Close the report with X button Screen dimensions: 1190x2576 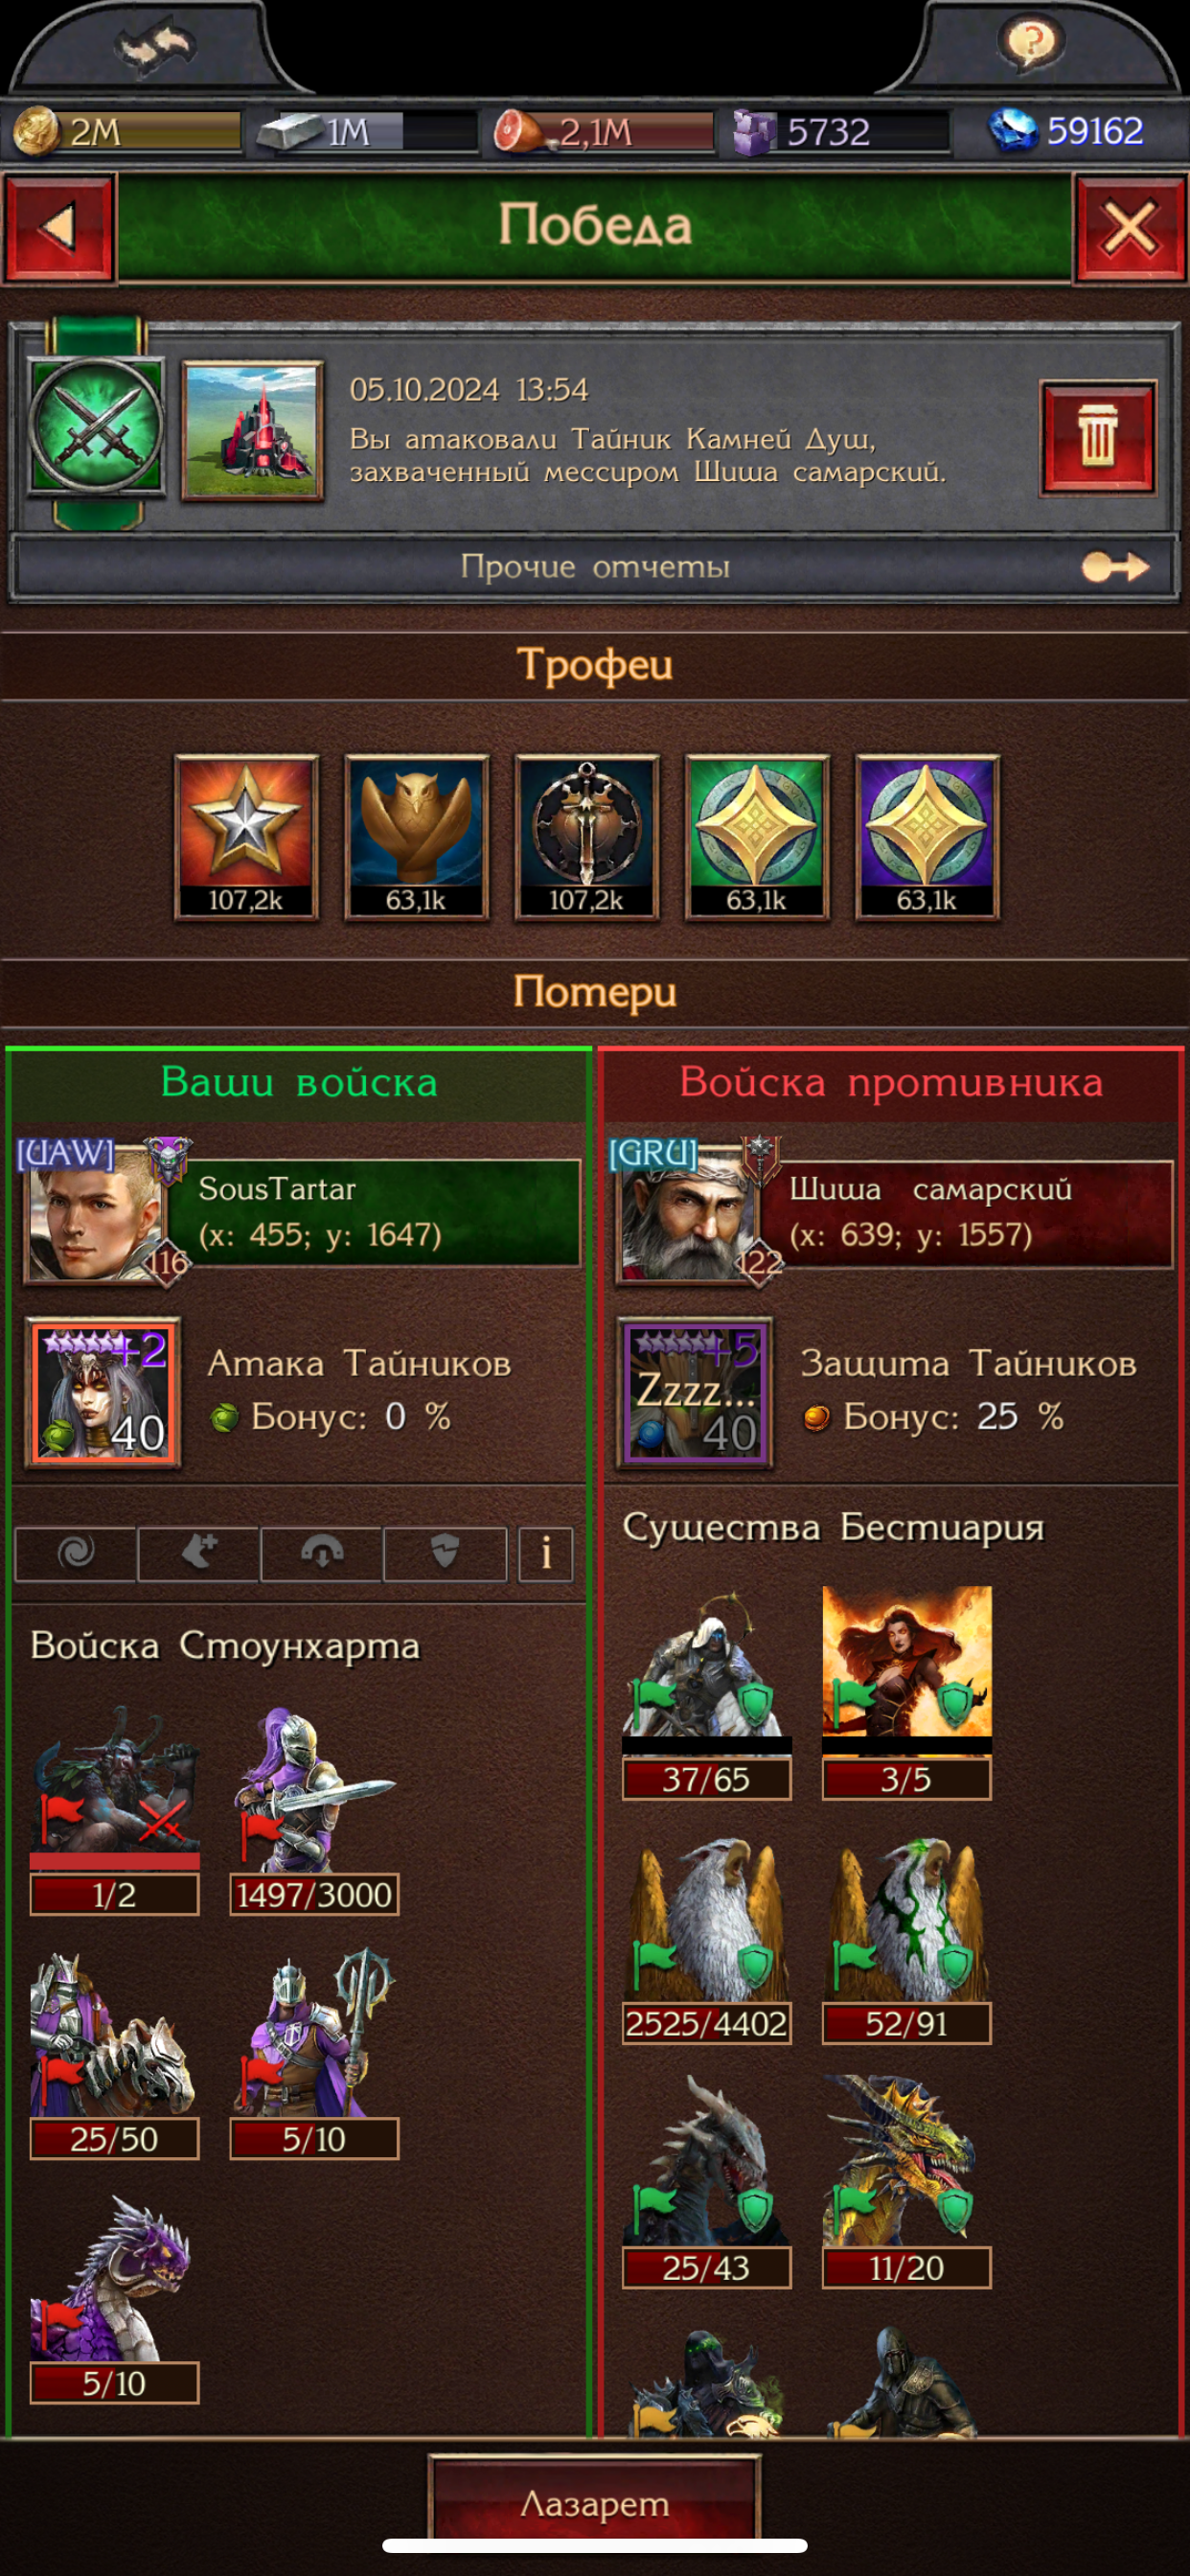(1130, 227)
